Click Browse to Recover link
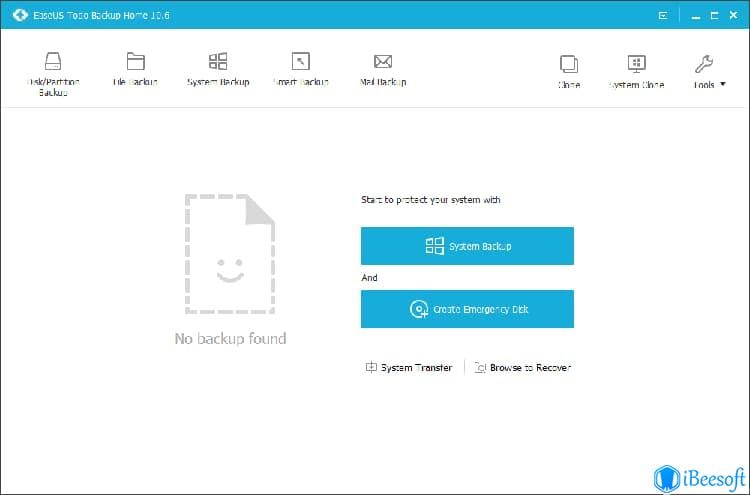Screen dimensions: 750x495 523,367
